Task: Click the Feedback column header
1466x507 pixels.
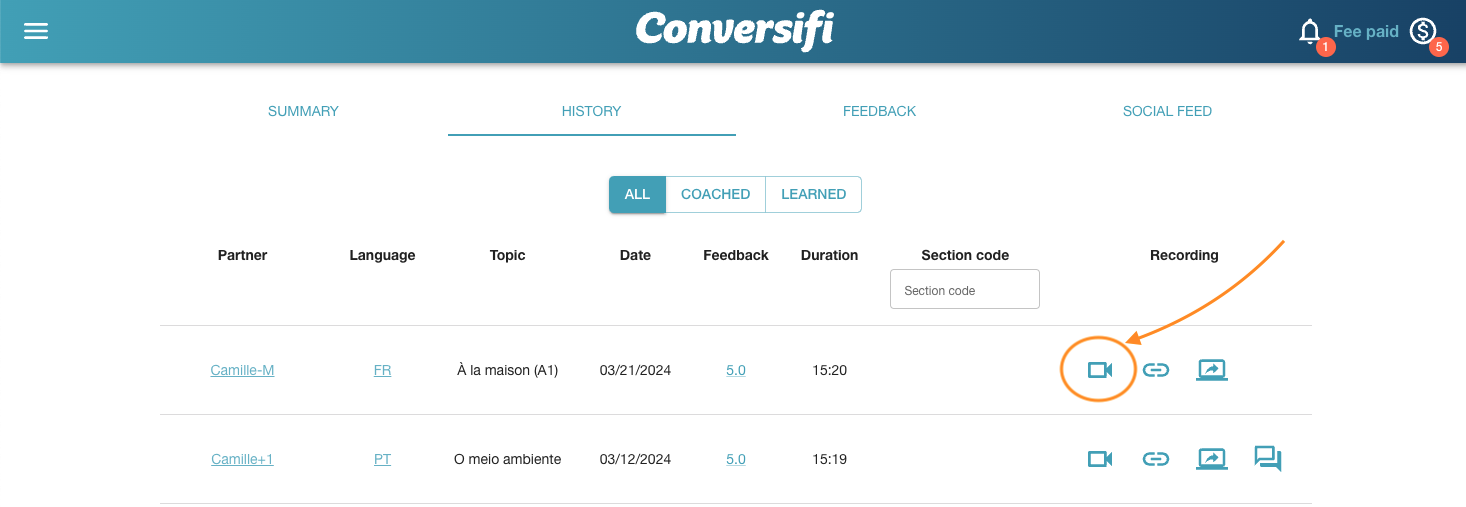Action: tap(736, 255)
